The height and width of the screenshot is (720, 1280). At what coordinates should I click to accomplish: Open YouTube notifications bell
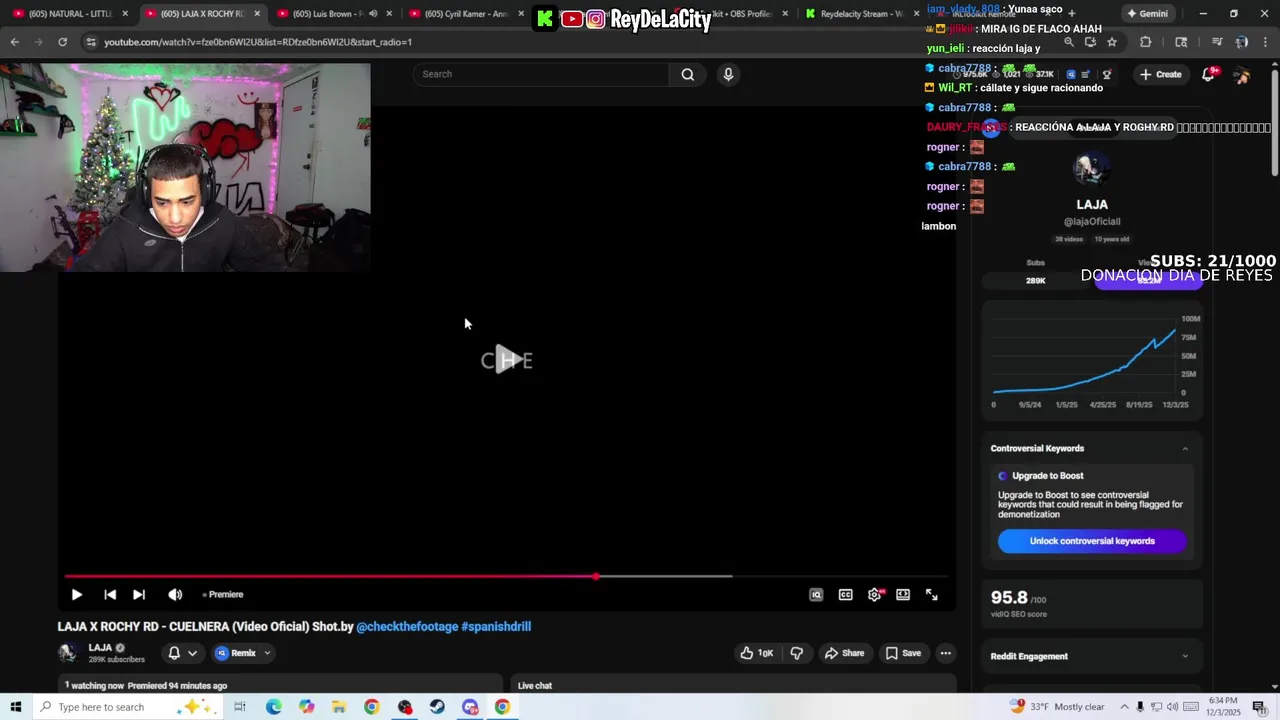click(x=1208, y=74)
